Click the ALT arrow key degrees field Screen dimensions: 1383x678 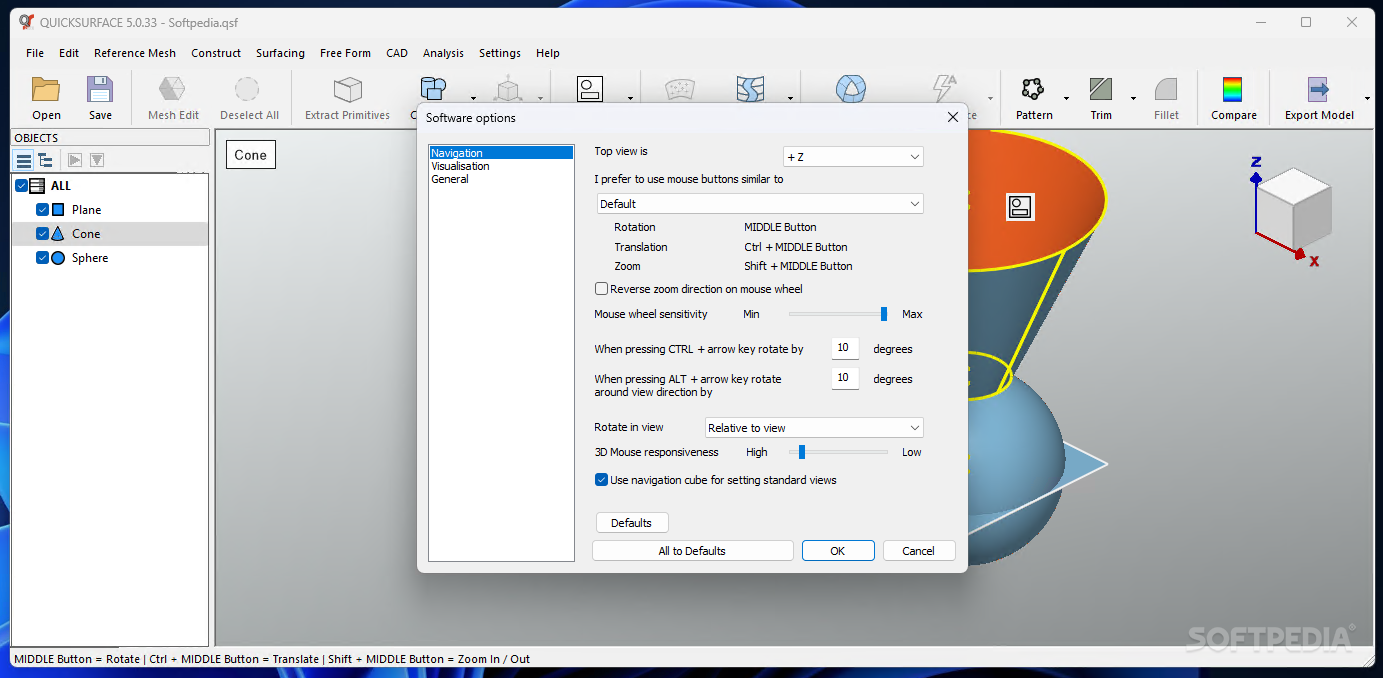tap(845, 379)
